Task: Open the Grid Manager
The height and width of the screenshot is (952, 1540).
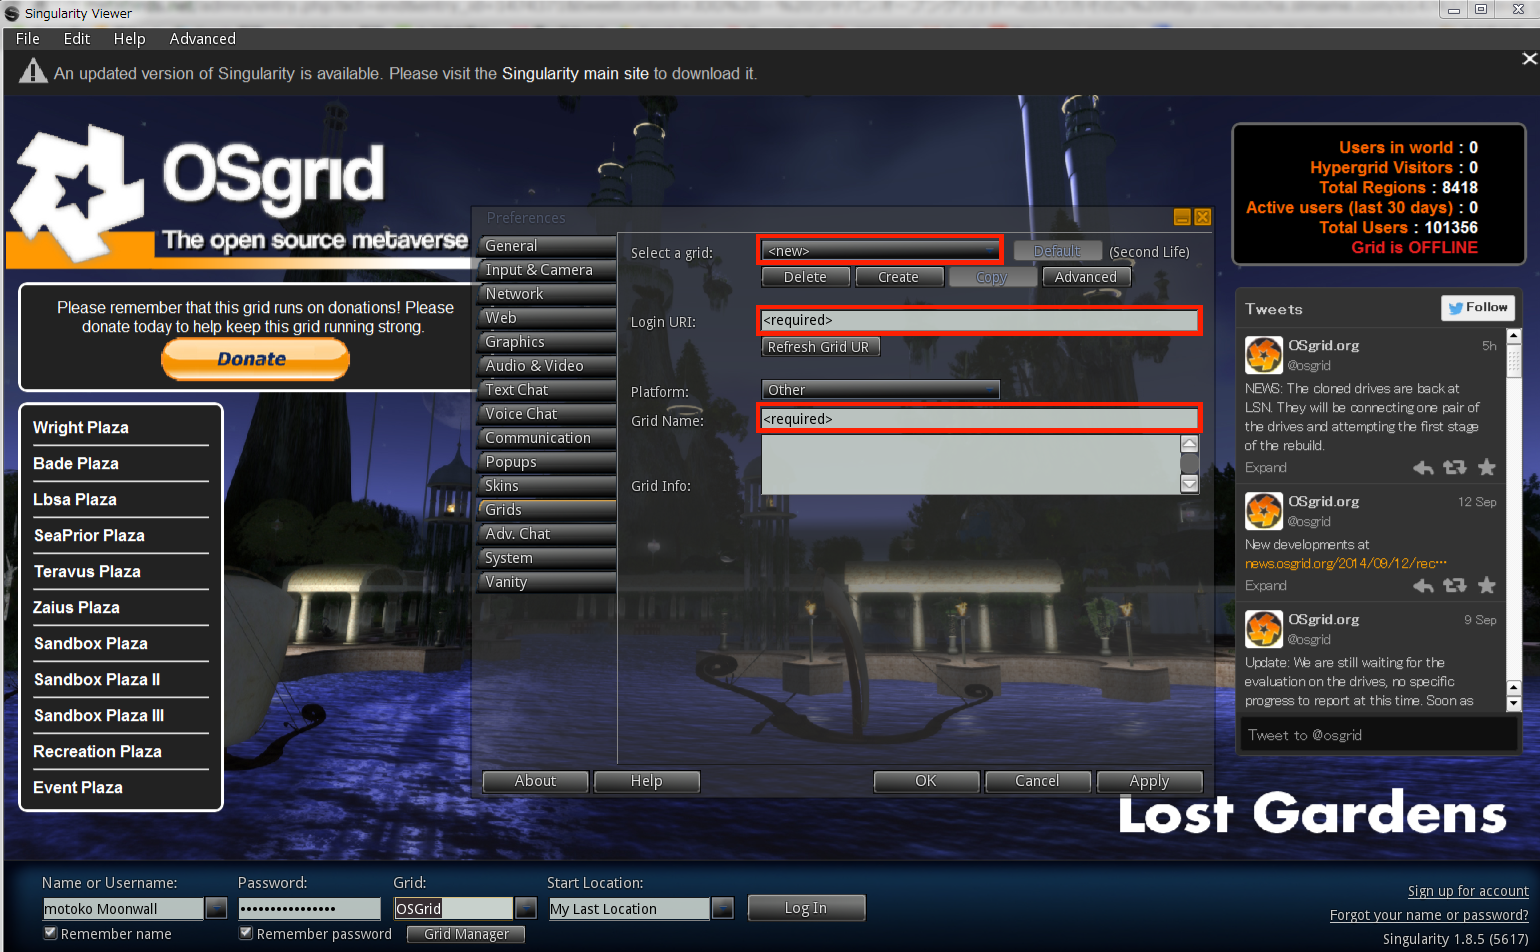Action: (466, 934)
